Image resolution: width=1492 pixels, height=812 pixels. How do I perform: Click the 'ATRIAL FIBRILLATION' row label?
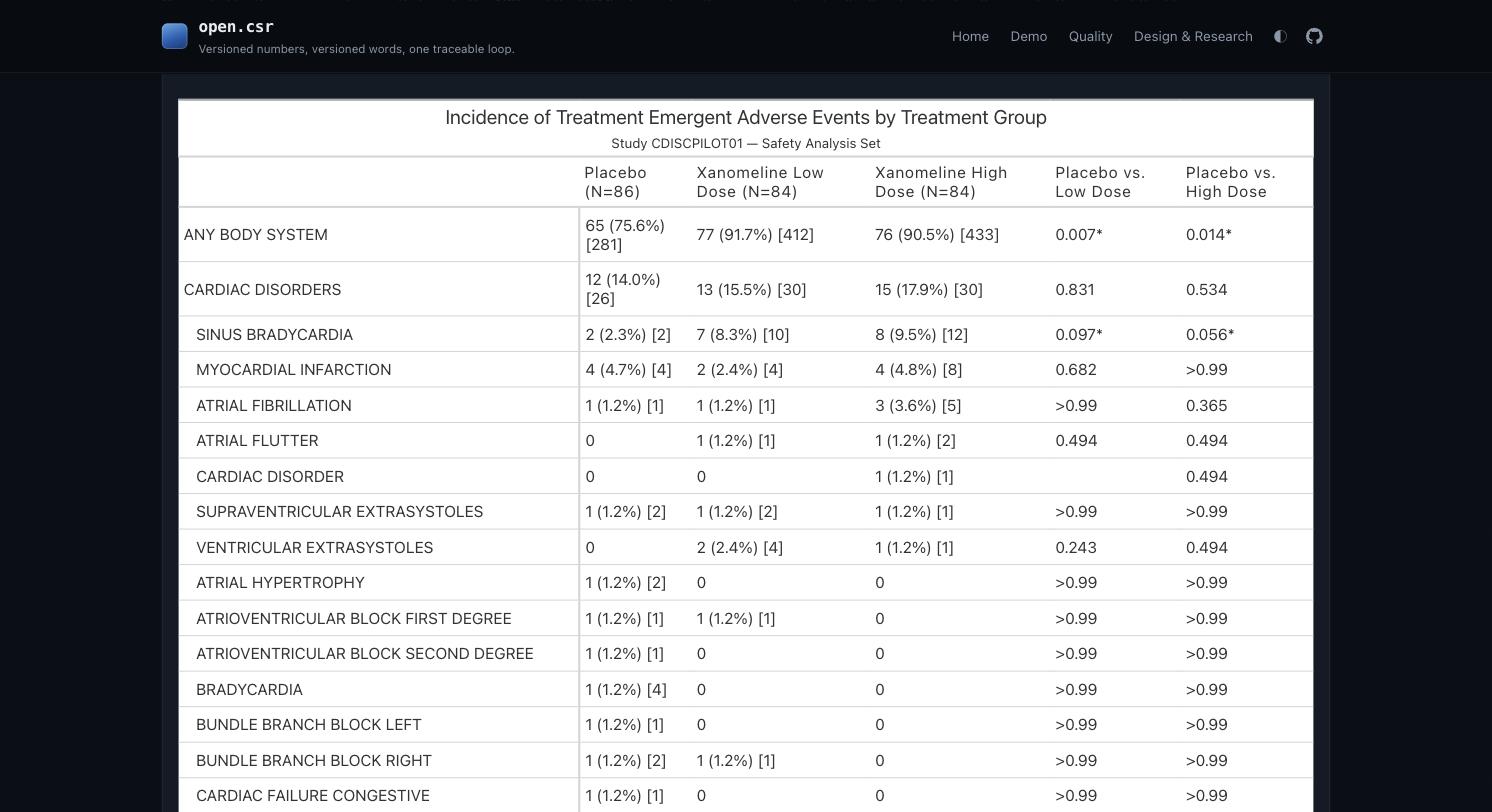[x=274, y=406]
